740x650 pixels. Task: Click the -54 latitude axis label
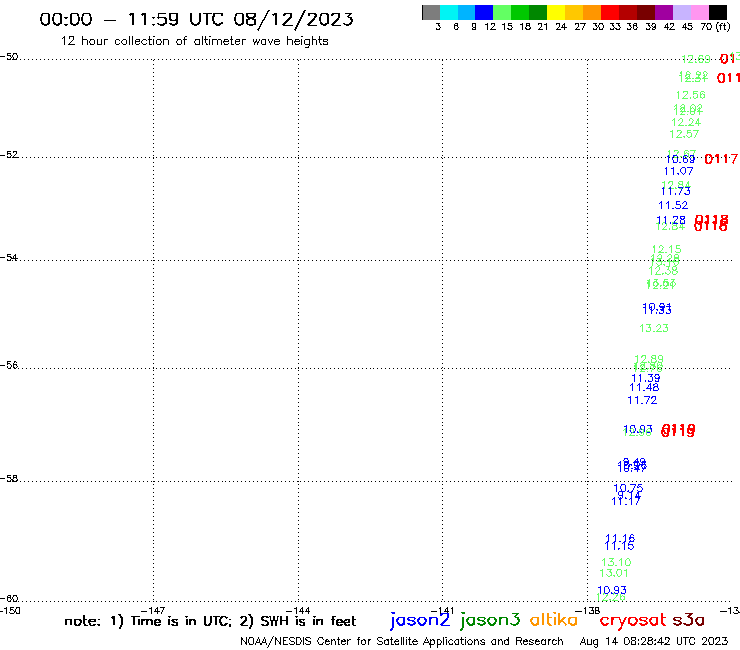click(x=9, y=258)
